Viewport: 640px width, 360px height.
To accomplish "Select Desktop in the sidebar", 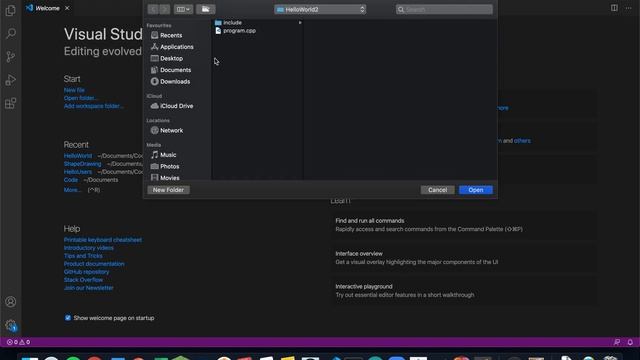I will (x=171, y=58).
